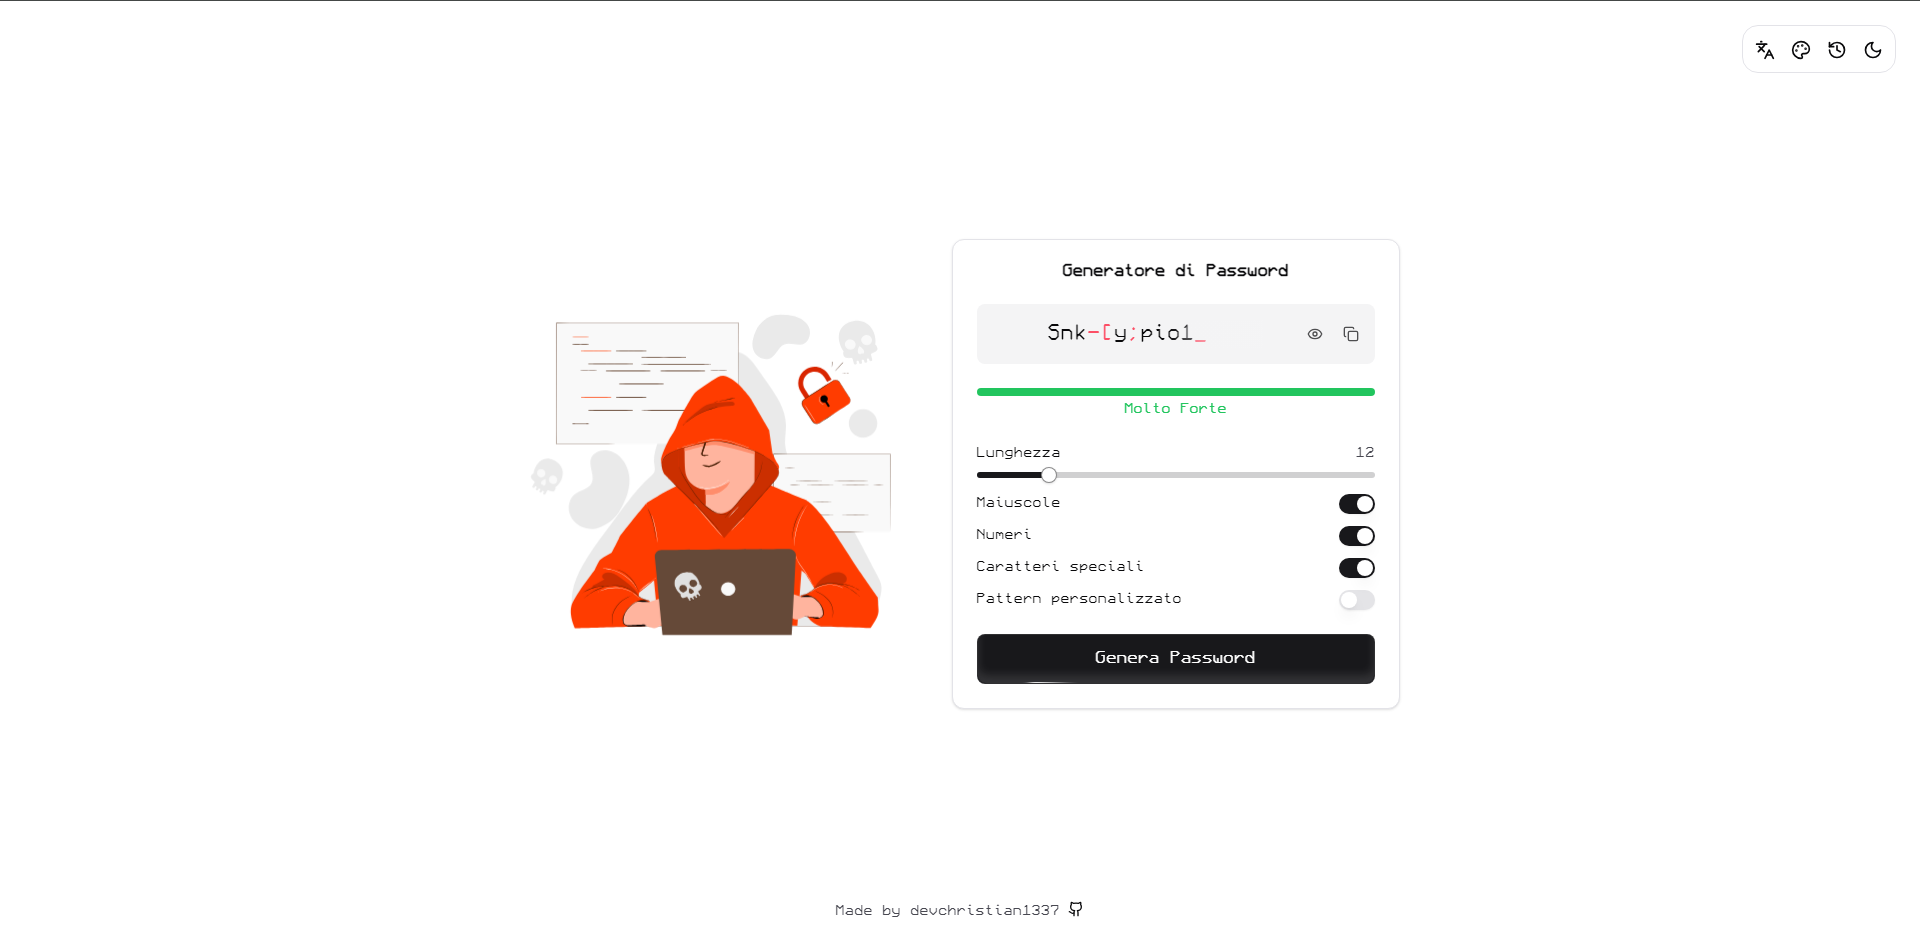Hide the password using the eye icon

coord(1315,334)
